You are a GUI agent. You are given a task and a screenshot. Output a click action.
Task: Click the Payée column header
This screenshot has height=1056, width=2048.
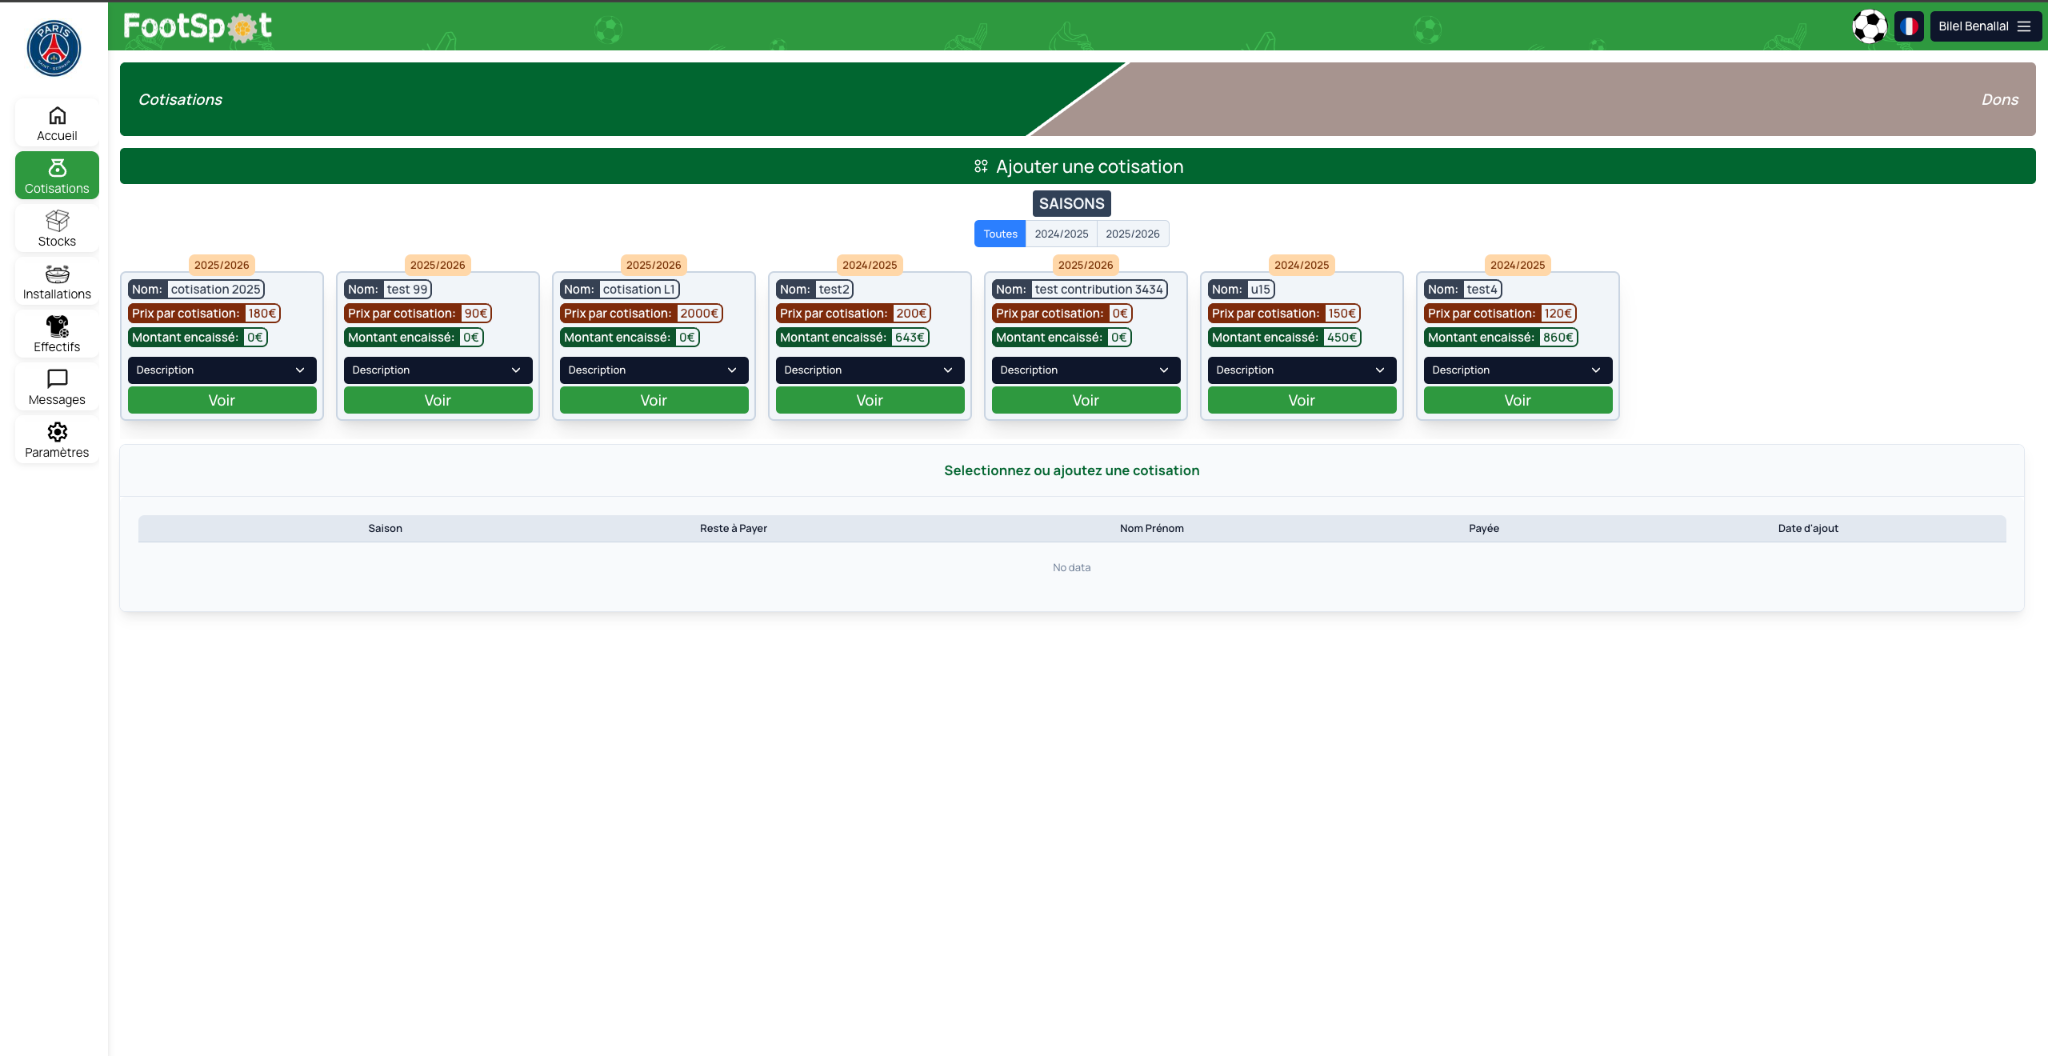(1483, 528)
